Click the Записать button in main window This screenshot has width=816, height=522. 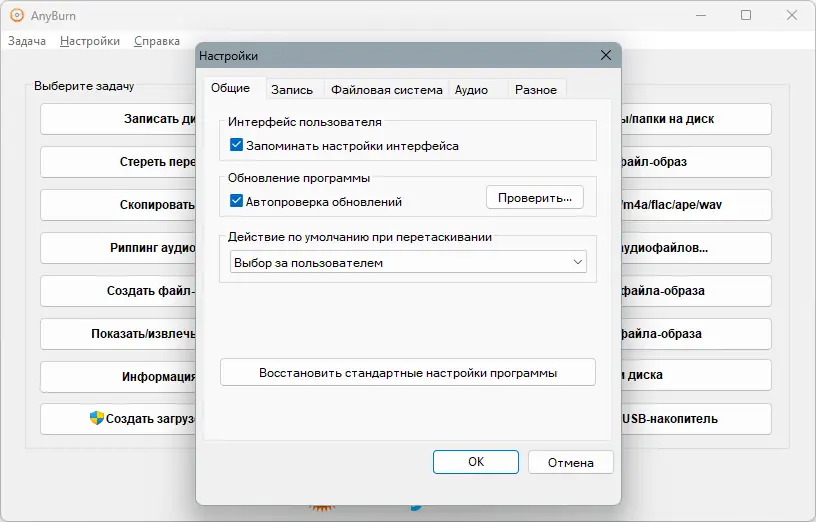pyautogui.click(x=119, y=119)
